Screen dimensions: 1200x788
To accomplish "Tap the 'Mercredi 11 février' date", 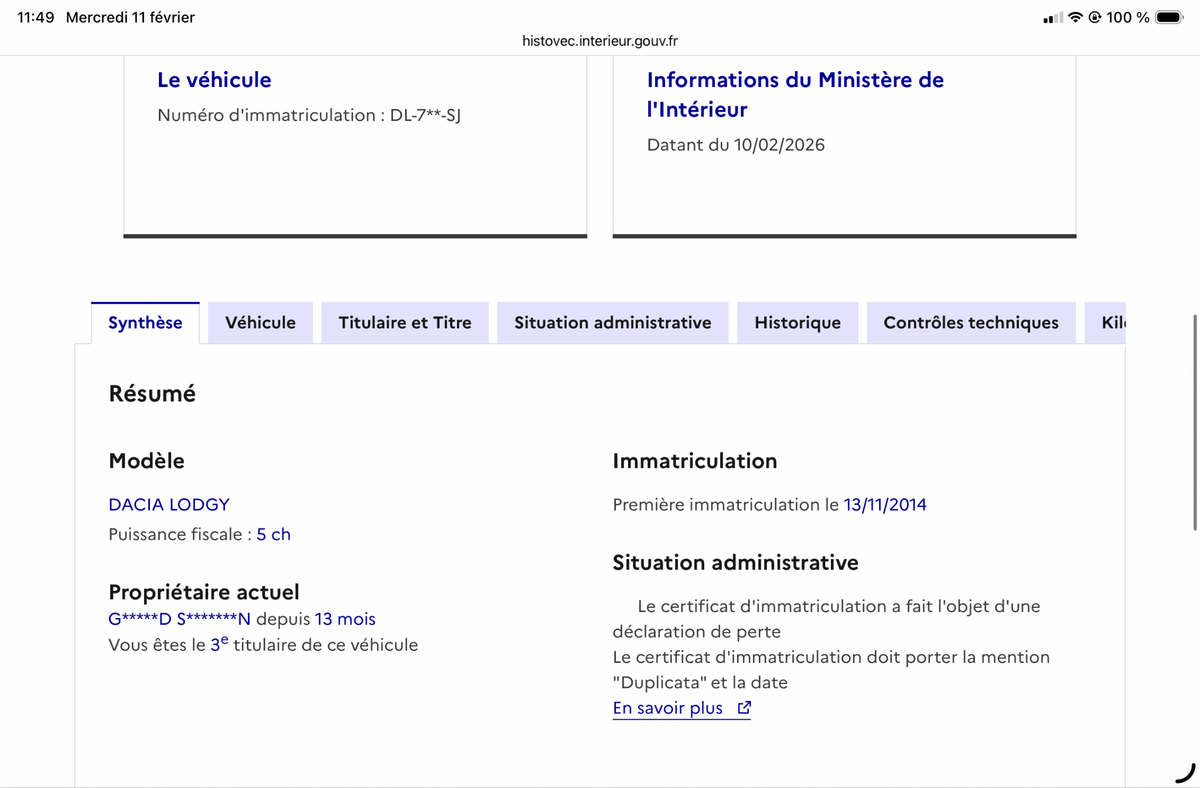I will click(x=130, y=17).
